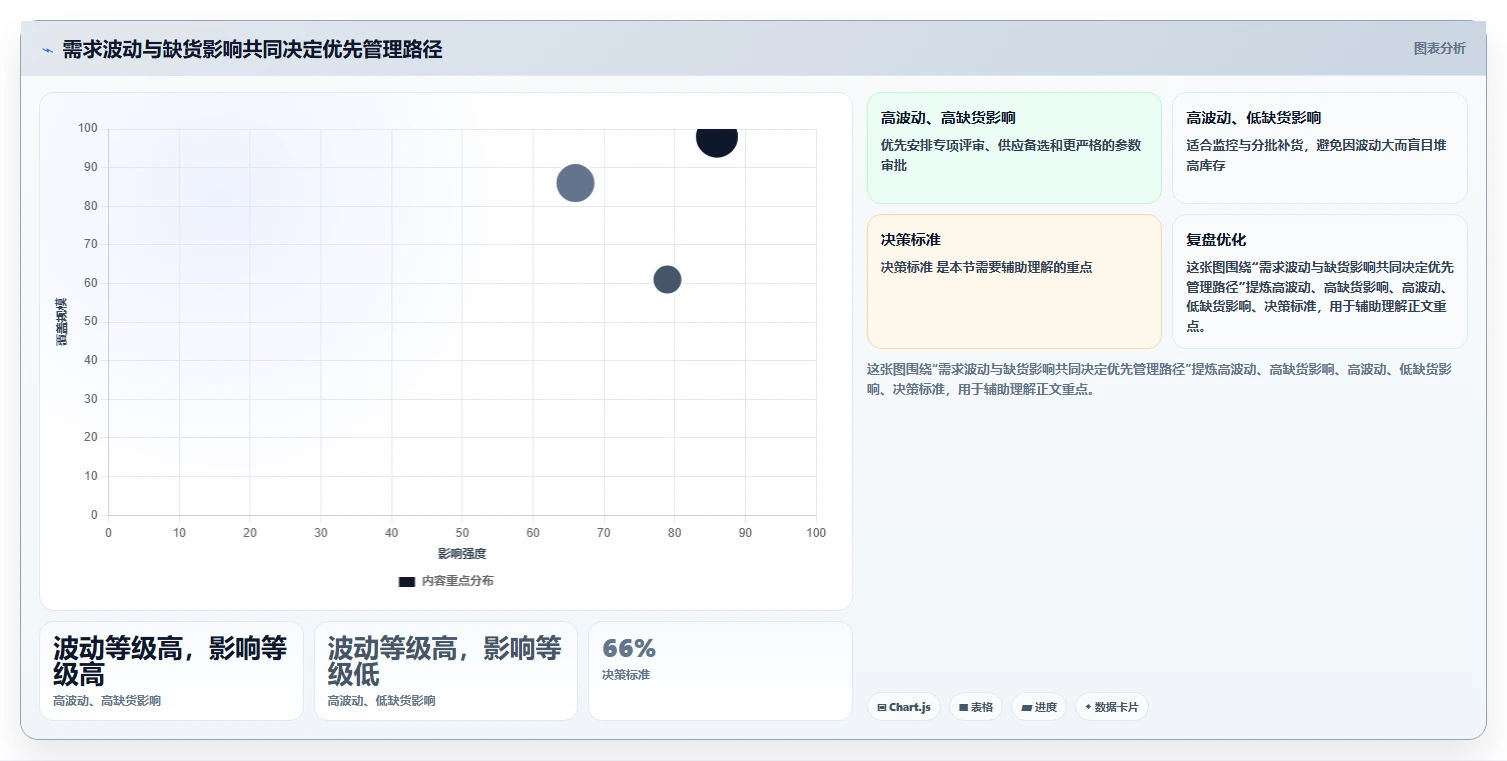Click the y-axis tick label 100
Viewport: 1507px width, 761px height.
coord(88,128)
